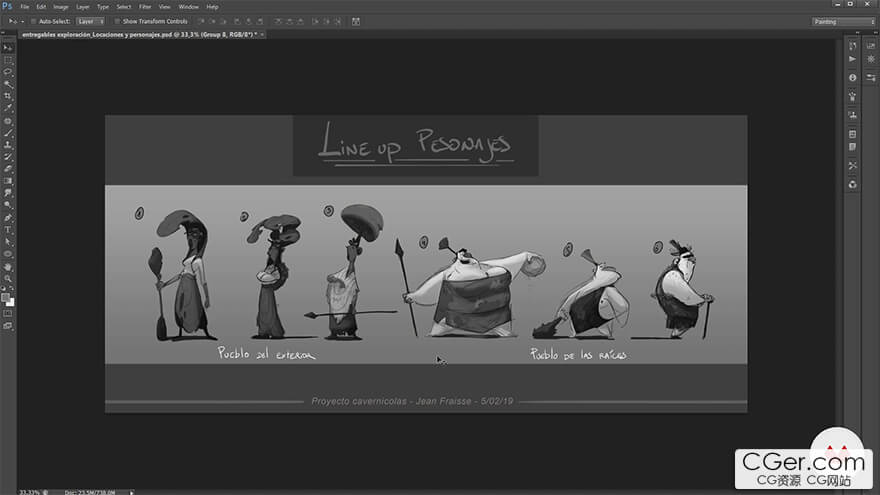The width and height of the screenshot is (880, 495).
Task: Open the Edit menu
Action: 41,7
